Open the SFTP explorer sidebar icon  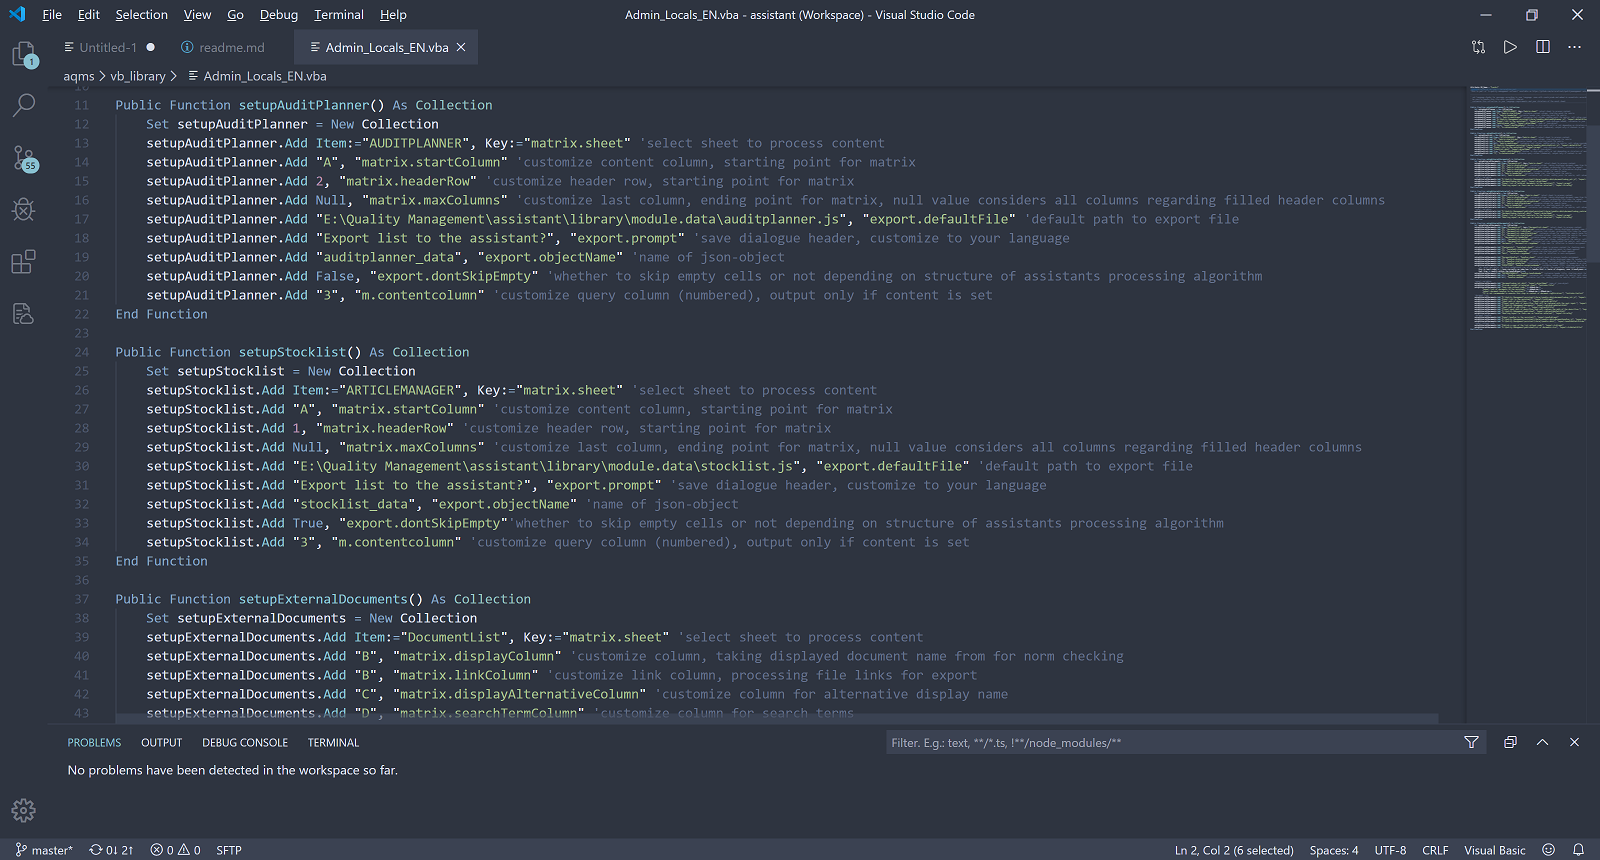click(x=24, y=313)
